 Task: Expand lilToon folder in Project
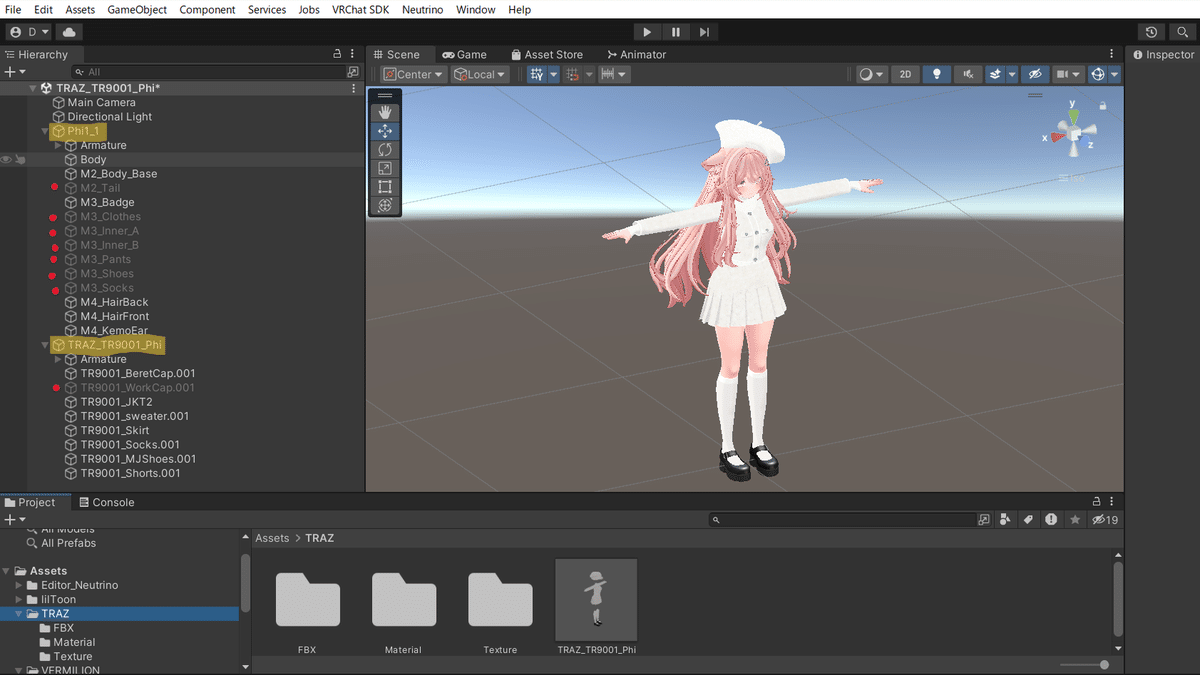[x=19, y=599]
